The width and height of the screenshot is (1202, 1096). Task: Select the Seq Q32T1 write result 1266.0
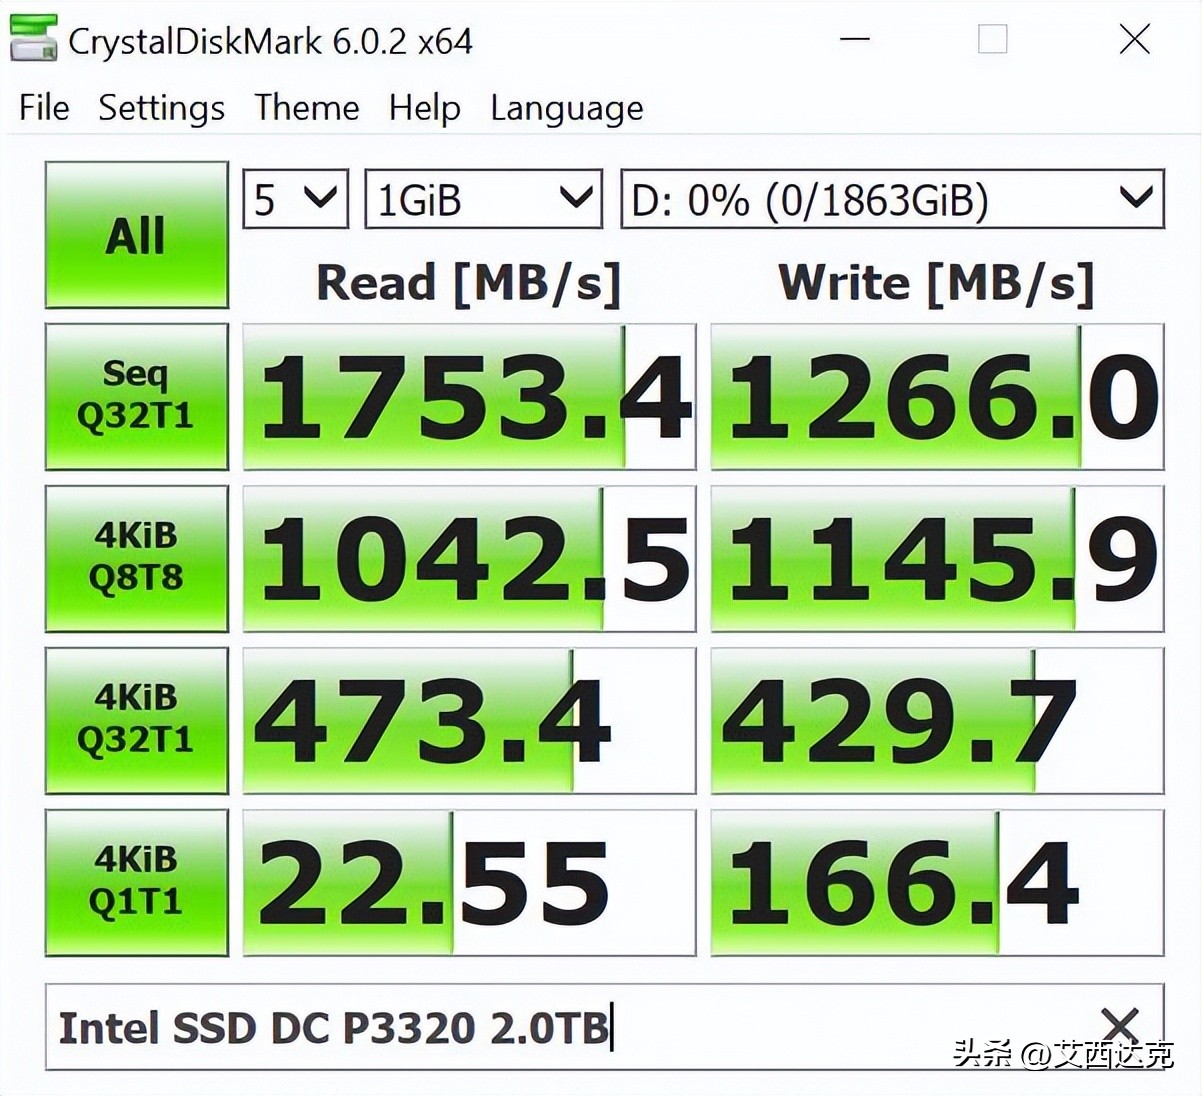(937, 396)
